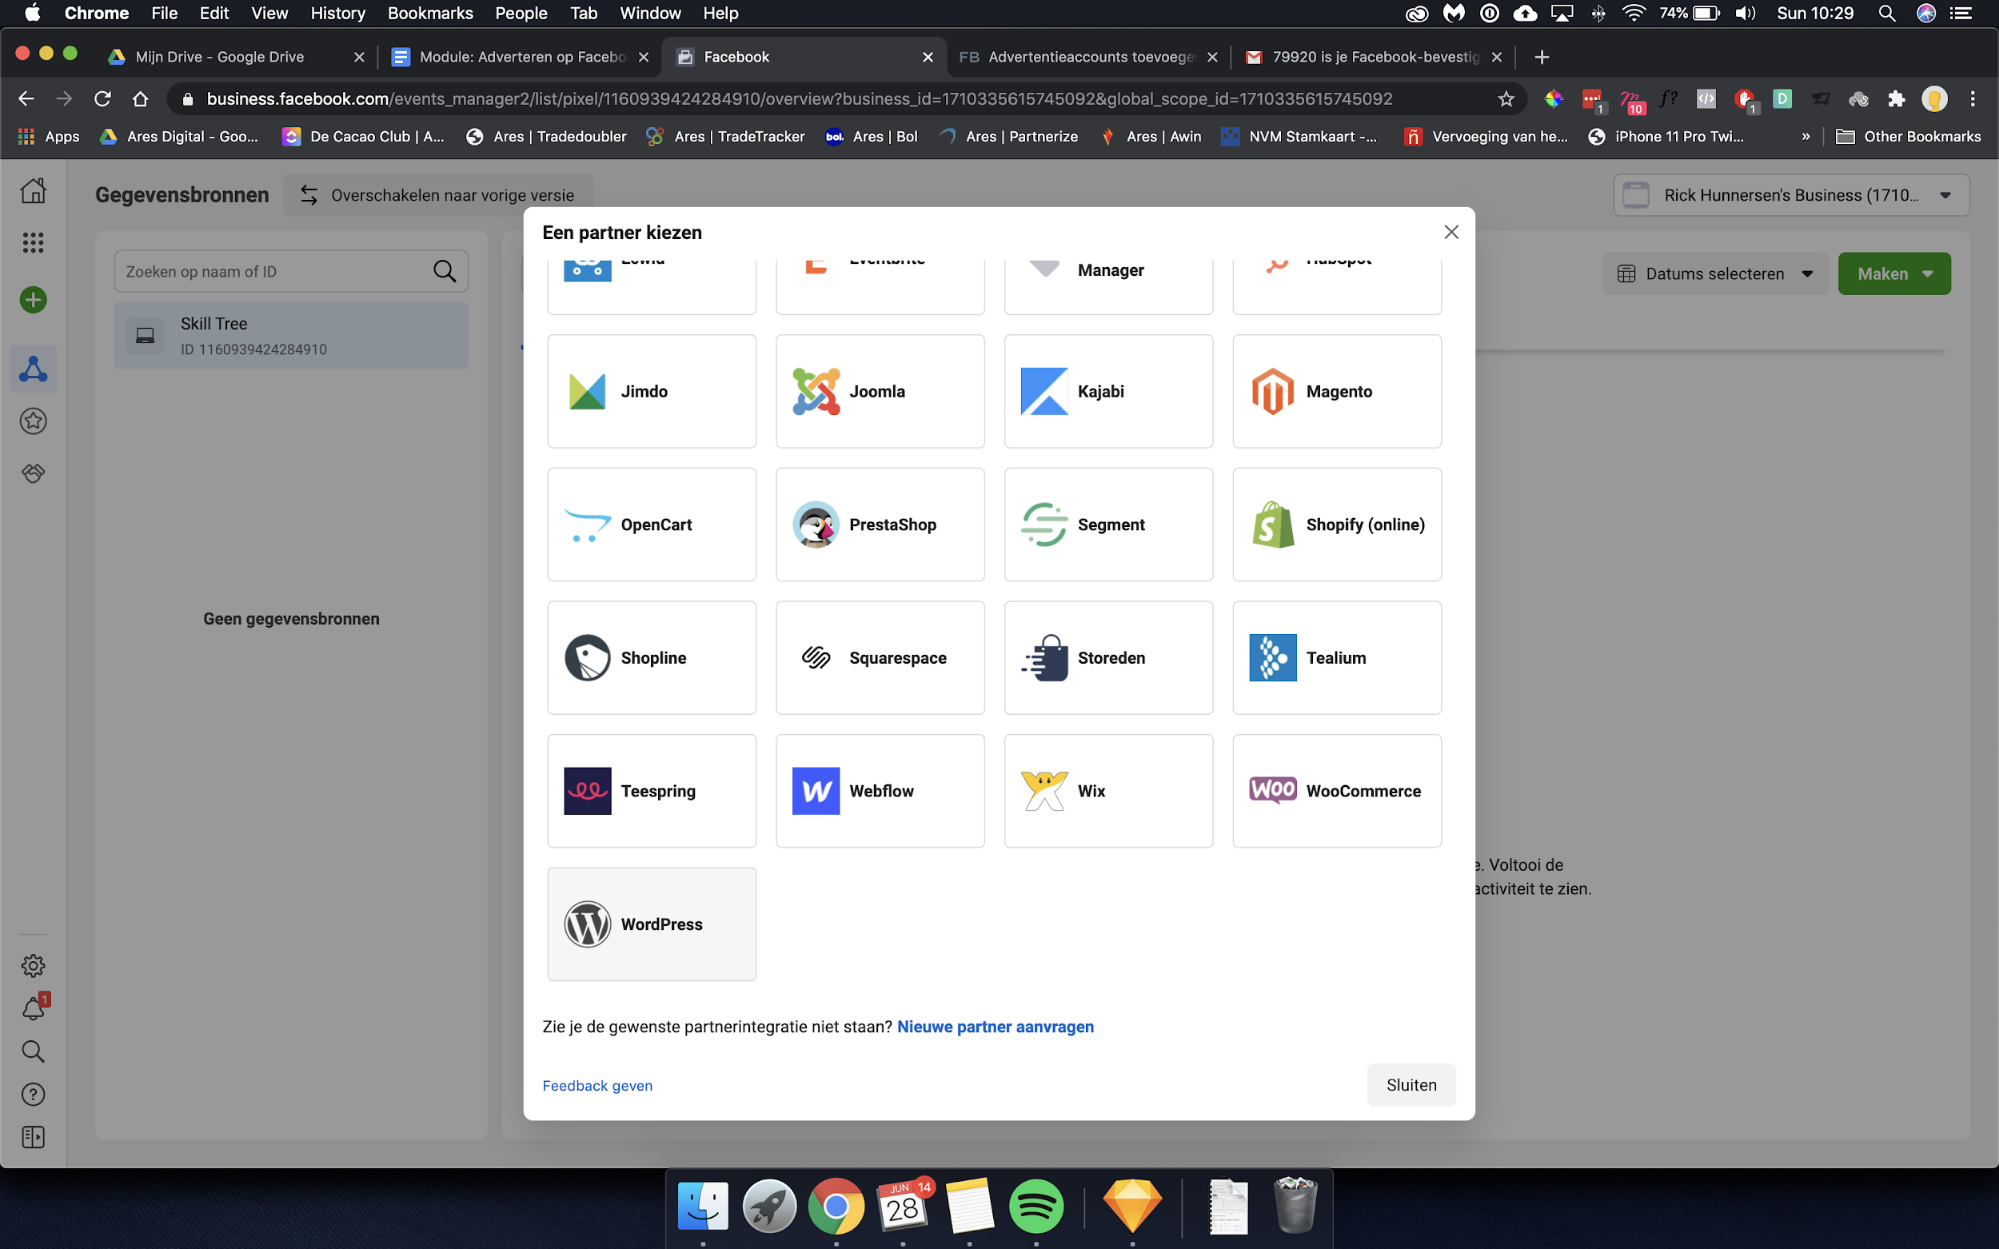
Task: Open the Maken dropdown button
Action: [x=1894, y=273]
